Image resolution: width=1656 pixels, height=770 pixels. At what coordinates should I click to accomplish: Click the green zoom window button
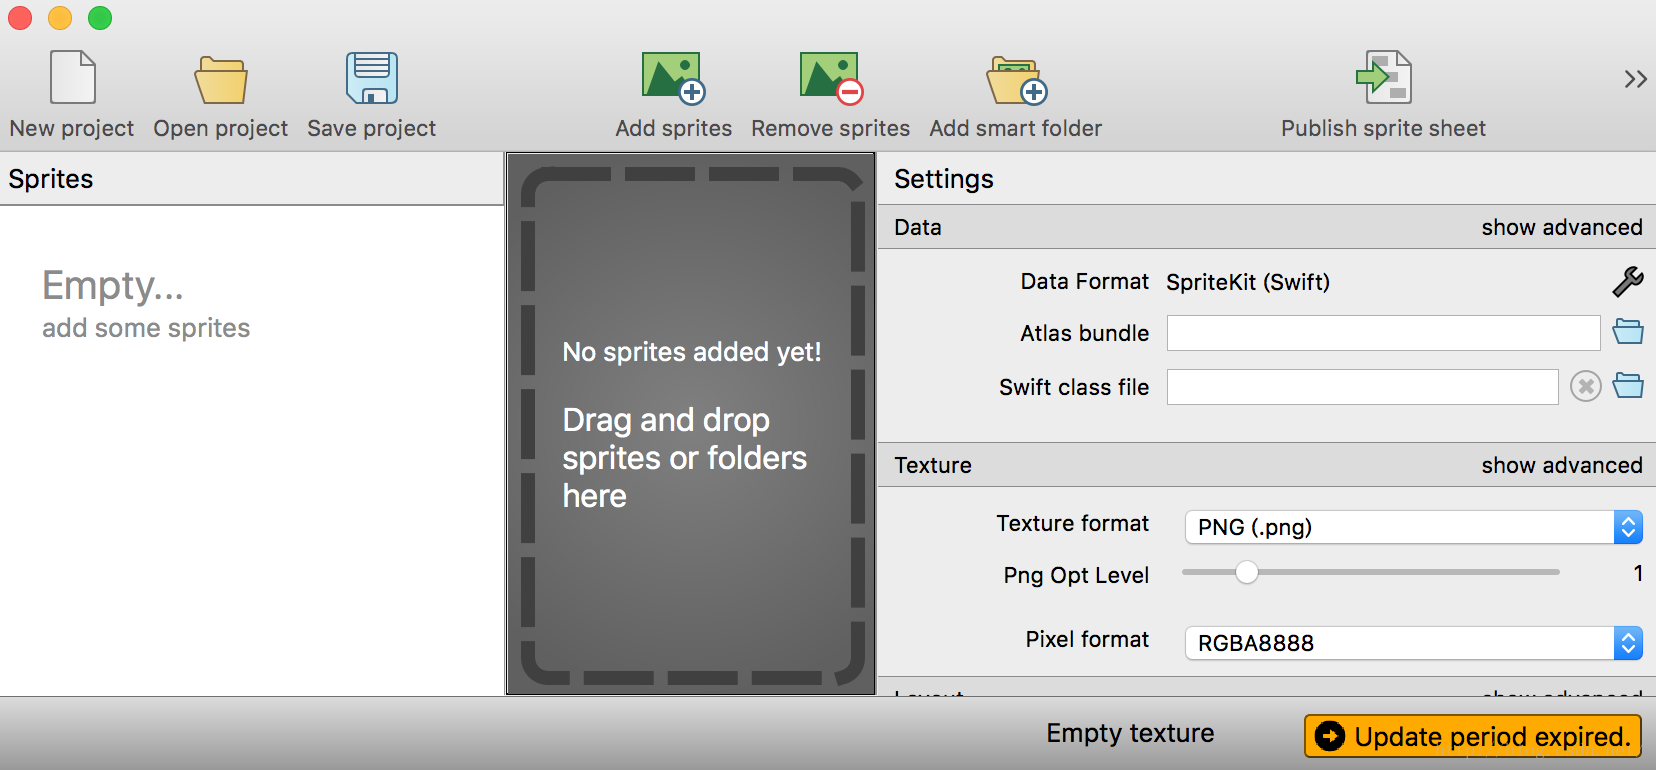pyautogui.click(x=100, y=17)
